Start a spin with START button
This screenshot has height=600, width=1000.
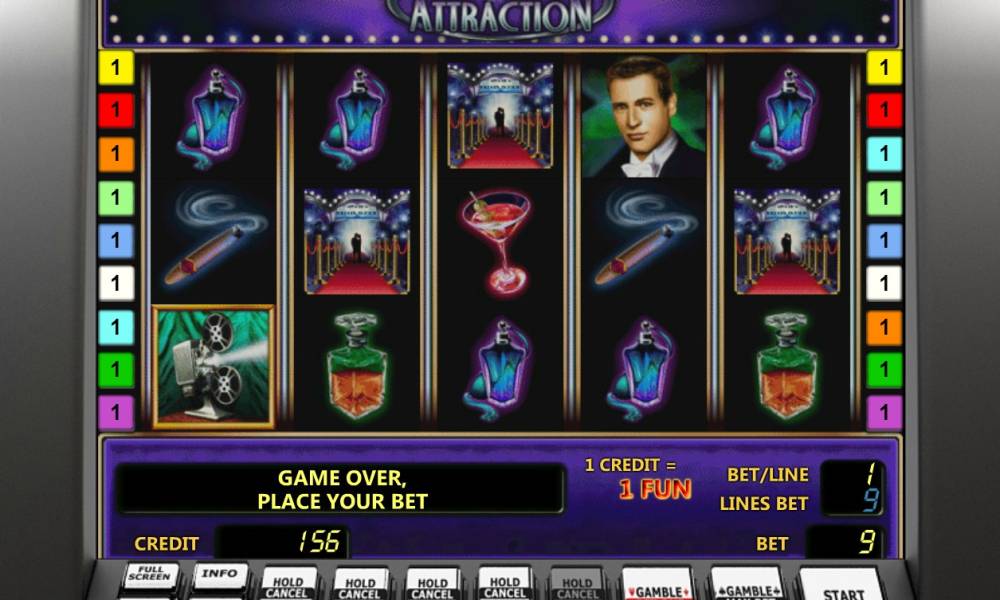(x=841, y=587)
